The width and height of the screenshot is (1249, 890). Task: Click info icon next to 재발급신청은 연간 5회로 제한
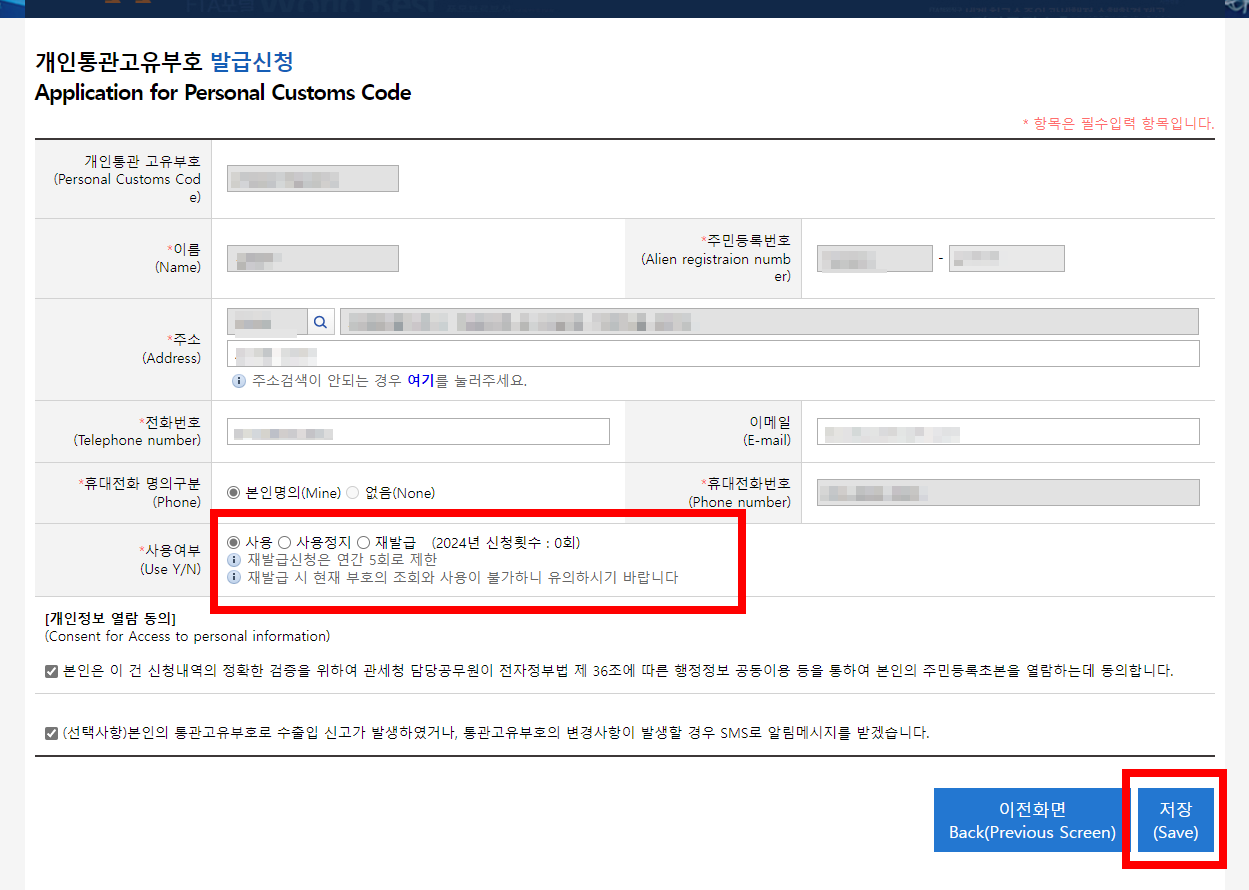[x=234, y=560]
